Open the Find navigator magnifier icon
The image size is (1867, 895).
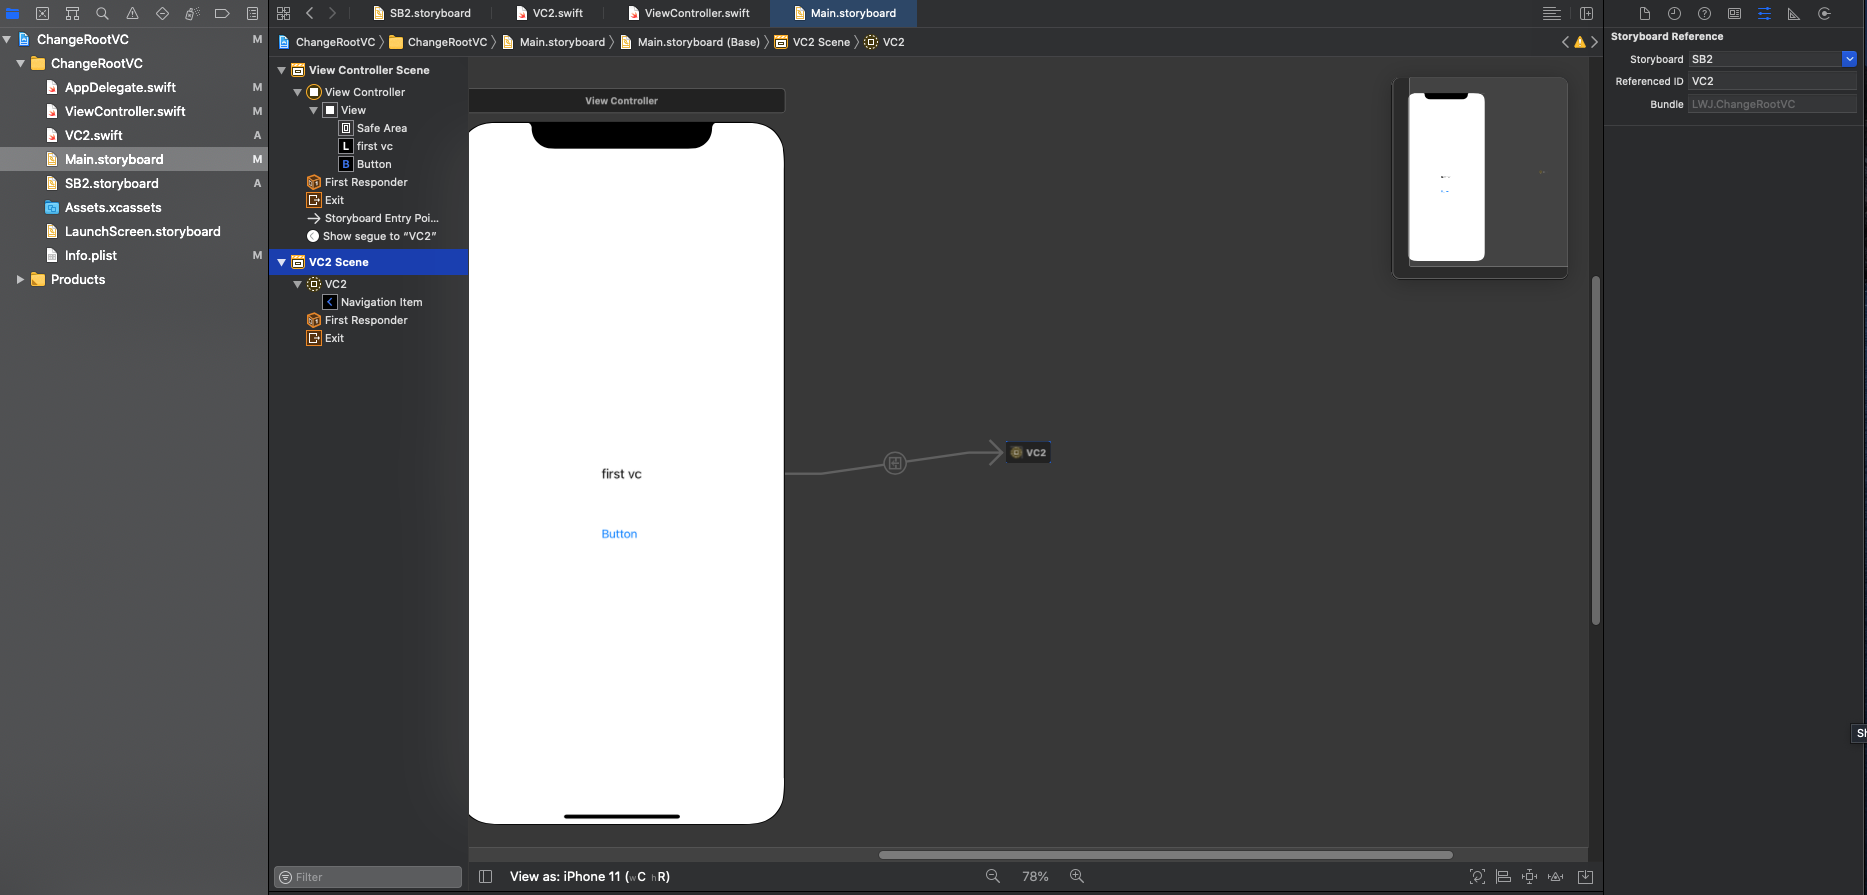coord(102,13)
